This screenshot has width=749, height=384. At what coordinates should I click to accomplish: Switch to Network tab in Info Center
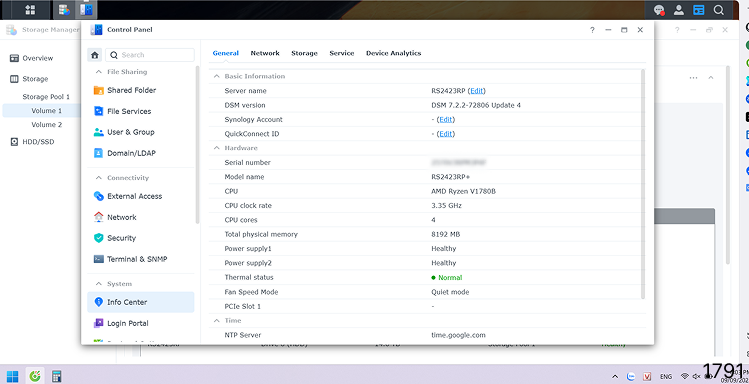(x=265, y=53)
